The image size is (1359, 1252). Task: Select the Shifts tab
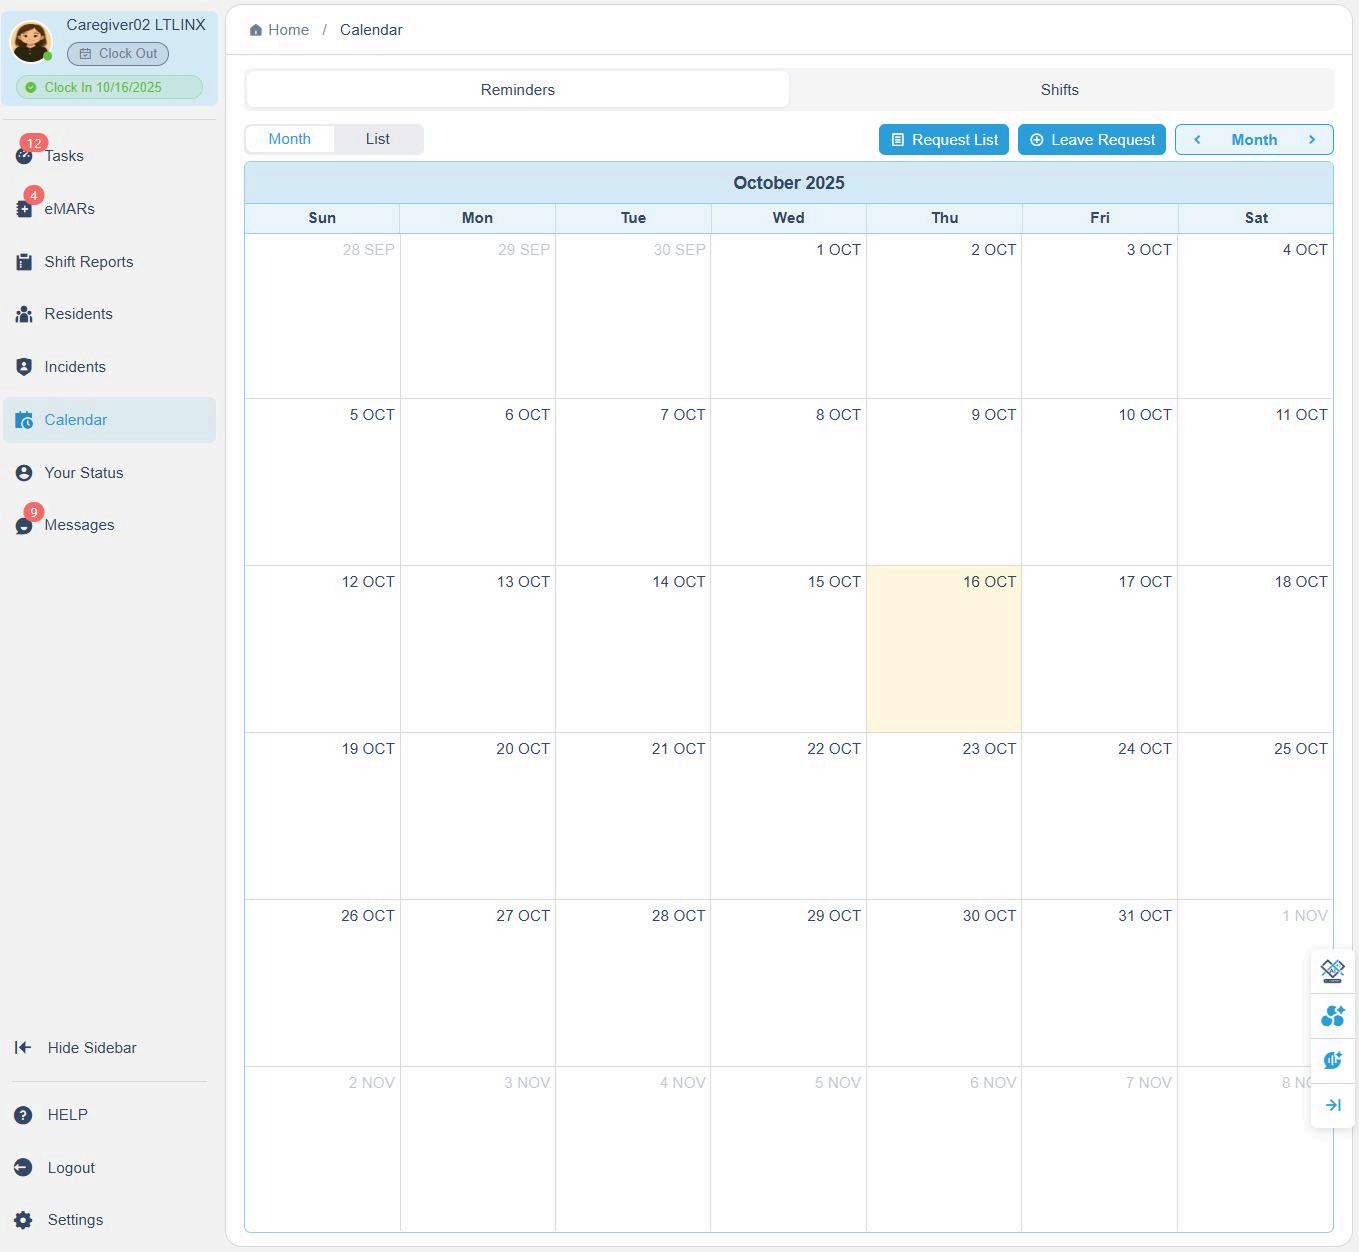click(x=1059, y=90)
